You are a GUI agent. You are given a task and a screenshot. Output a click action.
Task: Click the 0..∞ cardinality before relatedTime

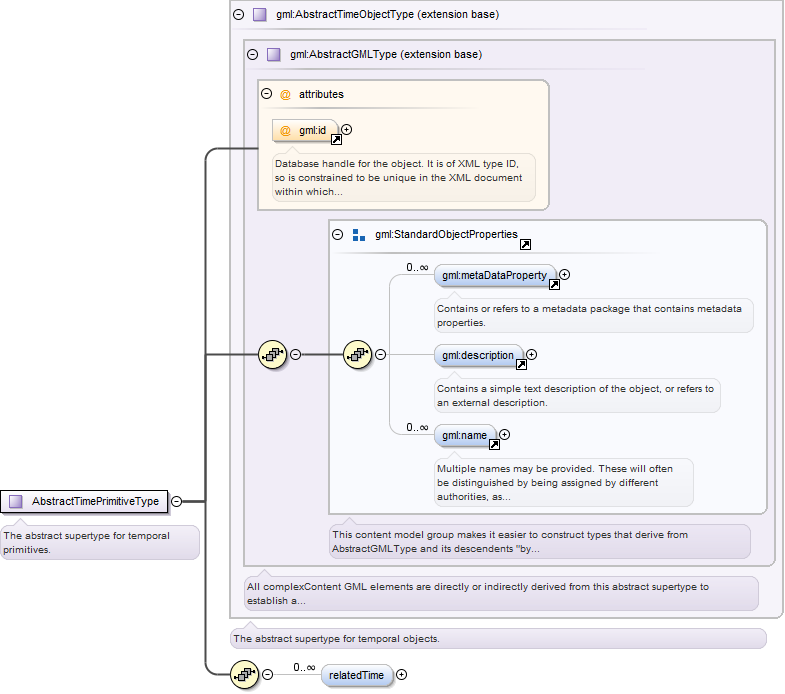(304, 667)
